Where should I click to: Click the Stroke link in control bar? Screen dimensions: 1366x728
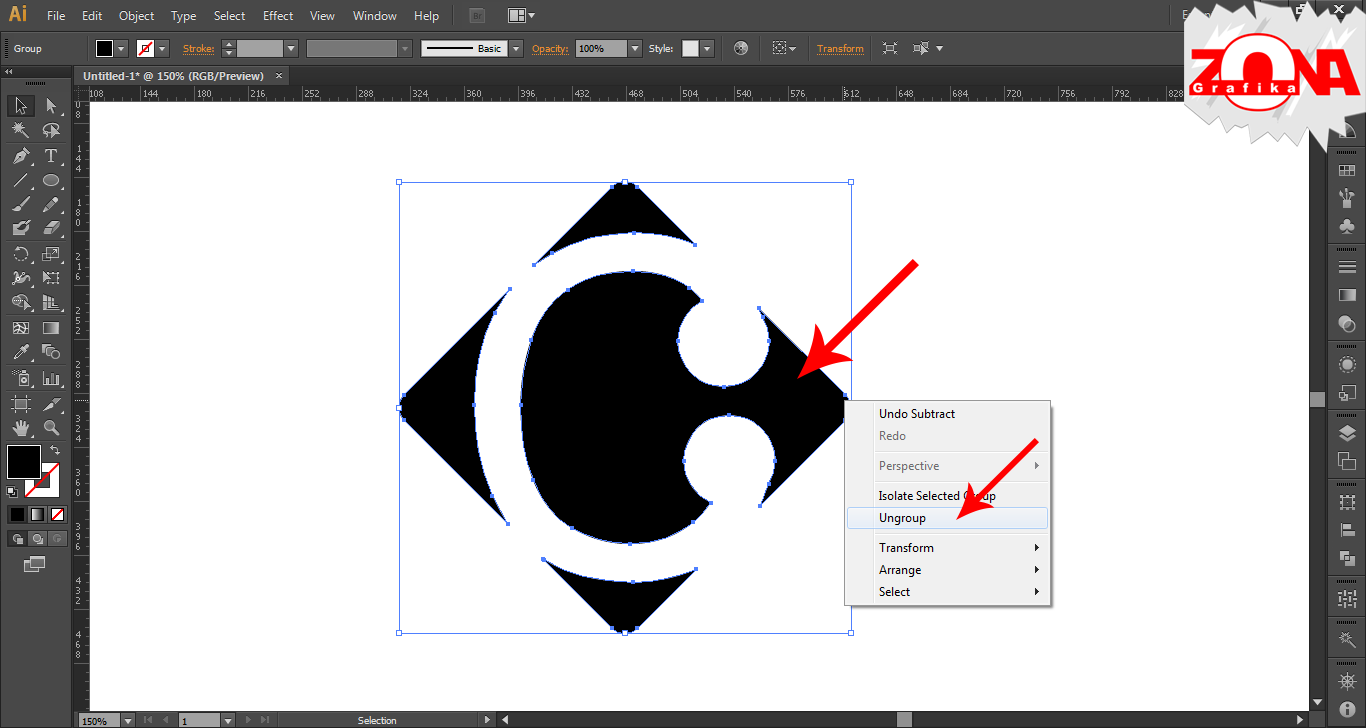(x=198, y=48)
